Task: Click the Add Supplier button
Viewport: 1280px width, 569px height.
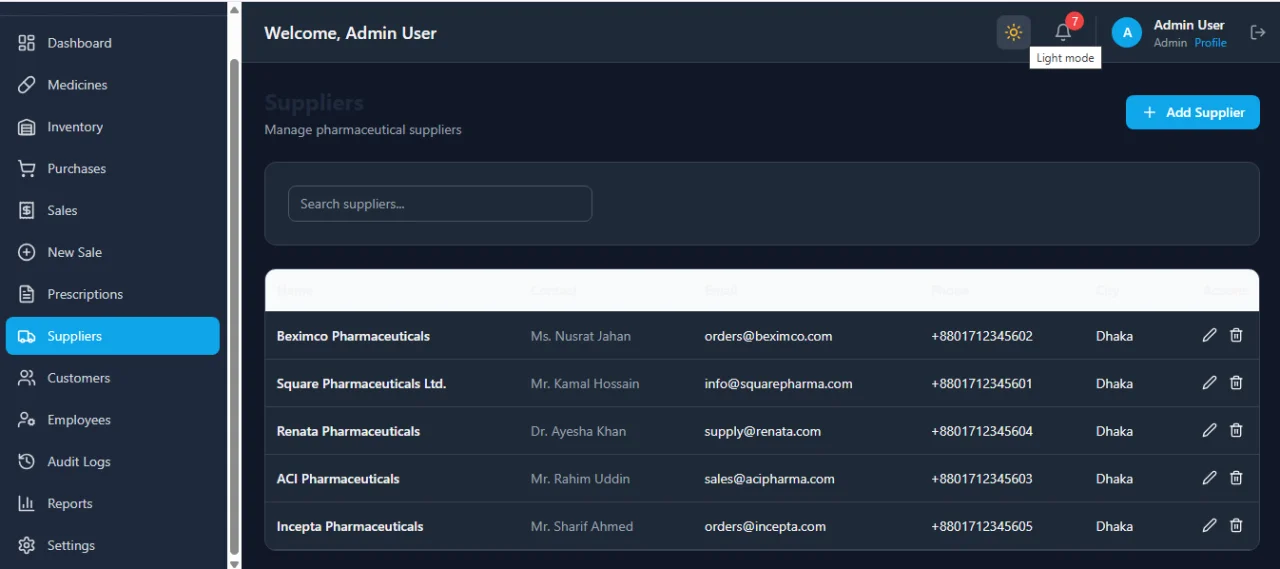Action: pyautogui.click(x=1192, y=112)
